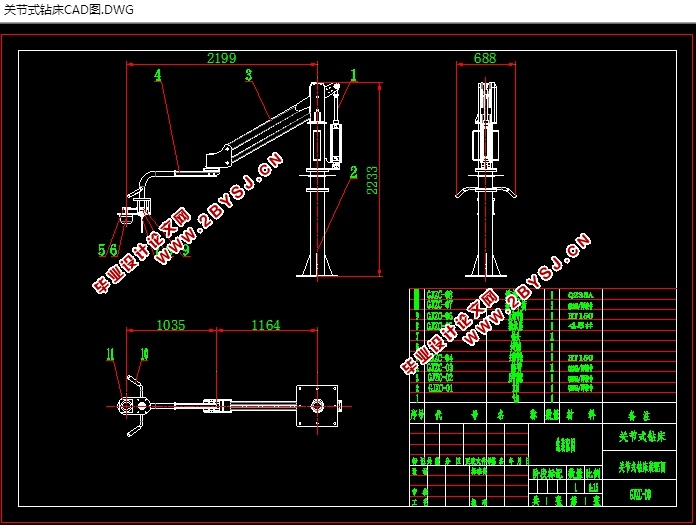Select the 2199 width dimension text
Screen dimensions: 696x525
(x=221, y=59)
